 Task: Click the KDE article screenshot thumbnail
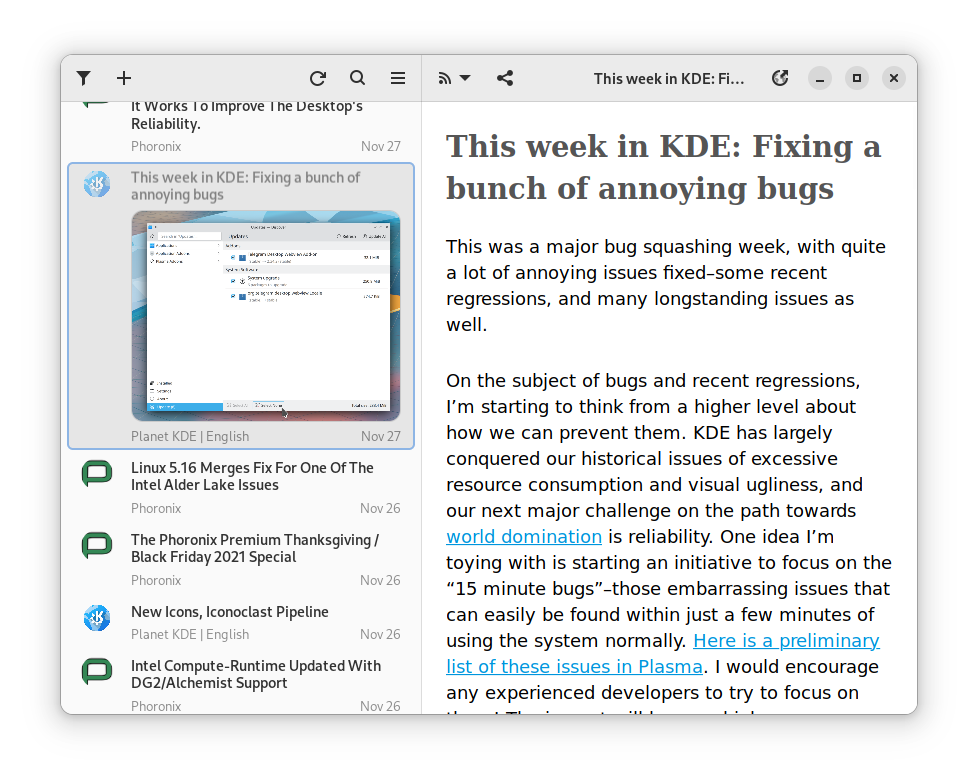[266, 315]
